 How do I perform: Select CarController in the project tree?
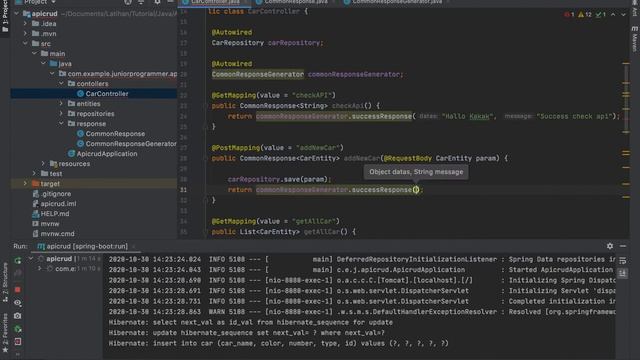(x=107, y=93)
